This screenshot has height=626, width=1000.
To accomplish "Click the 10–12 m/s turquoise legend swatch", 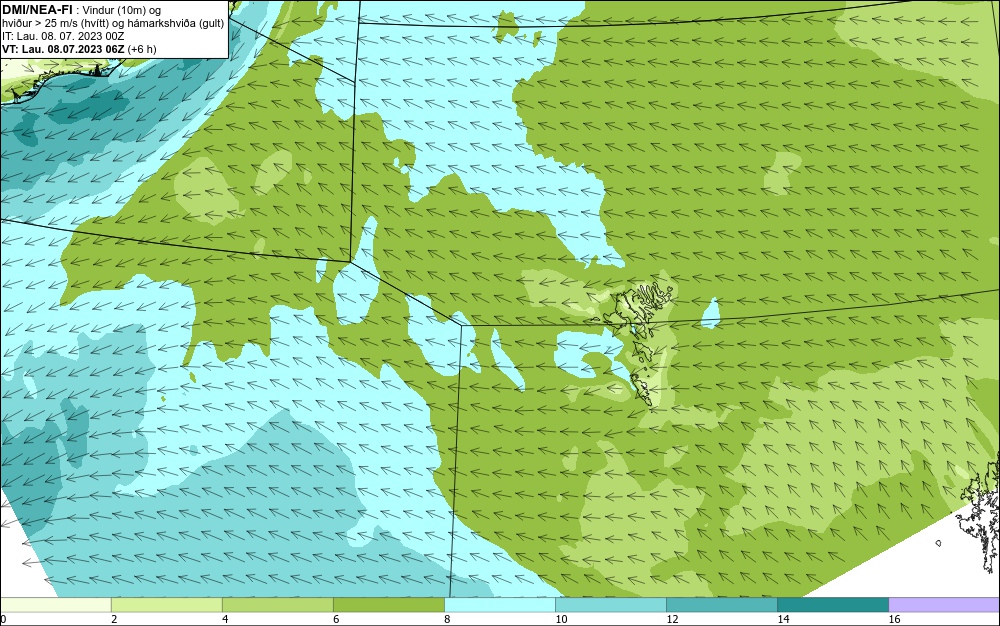I will (610, 605).
